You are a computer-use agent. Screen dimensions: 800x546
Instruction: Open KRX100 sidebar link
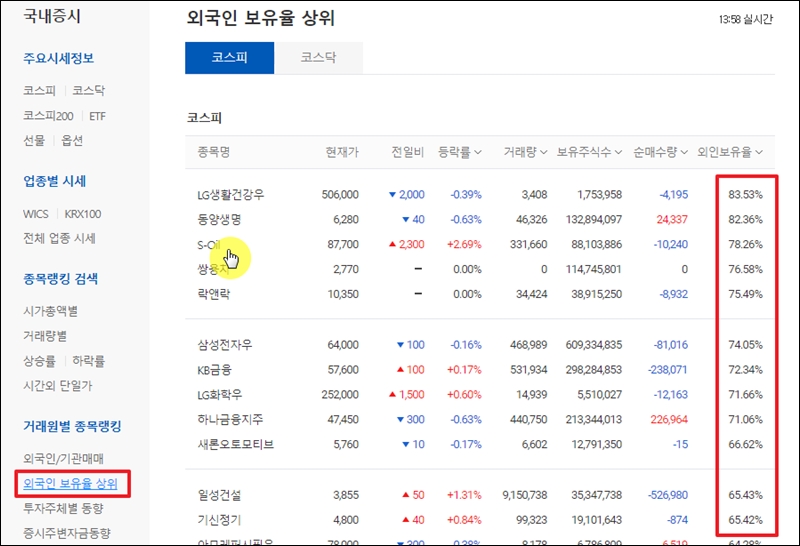[x=83, y=214]
